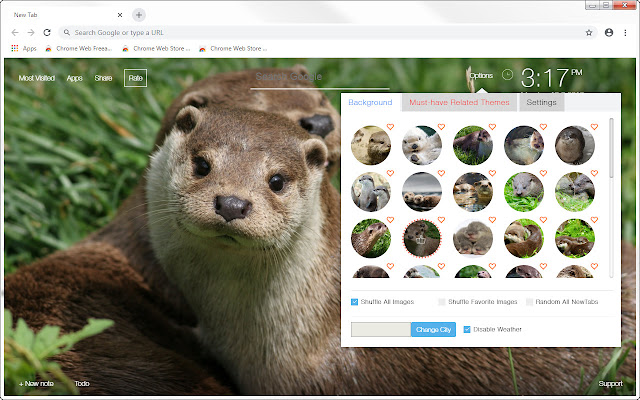Open the Chrome profile avatar icon
The width and height of the screenshot is (640, 400).
coord(609,32)
